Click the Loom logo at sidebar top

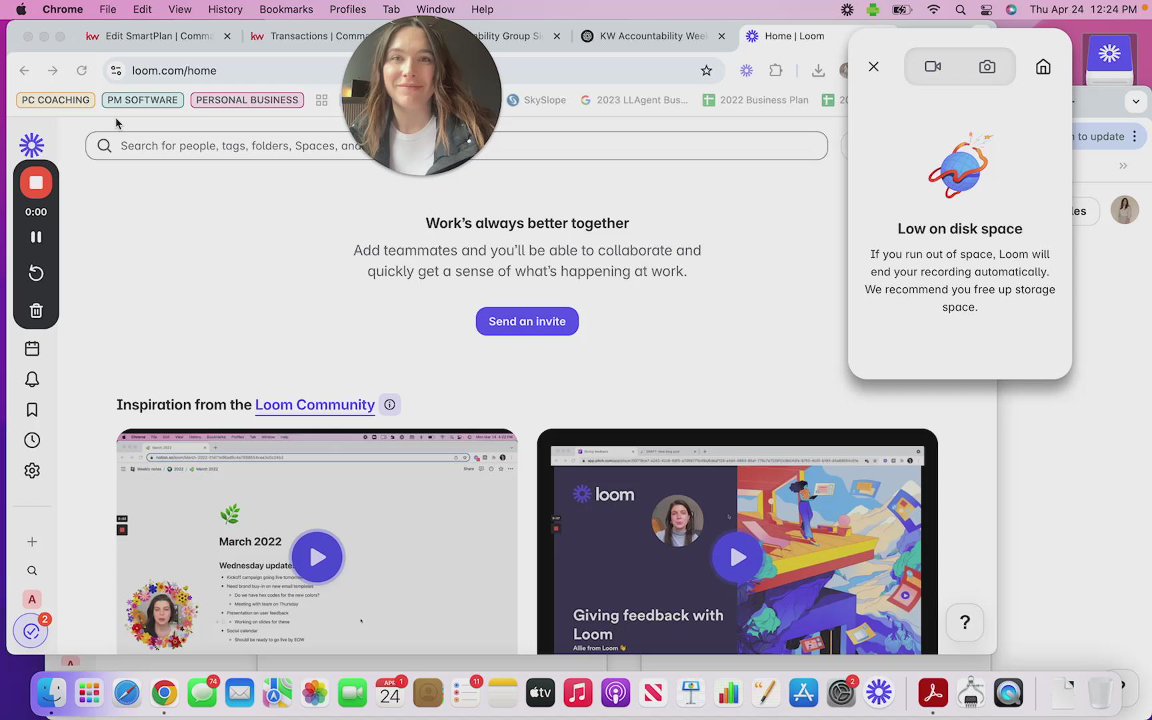coord(32,145)
